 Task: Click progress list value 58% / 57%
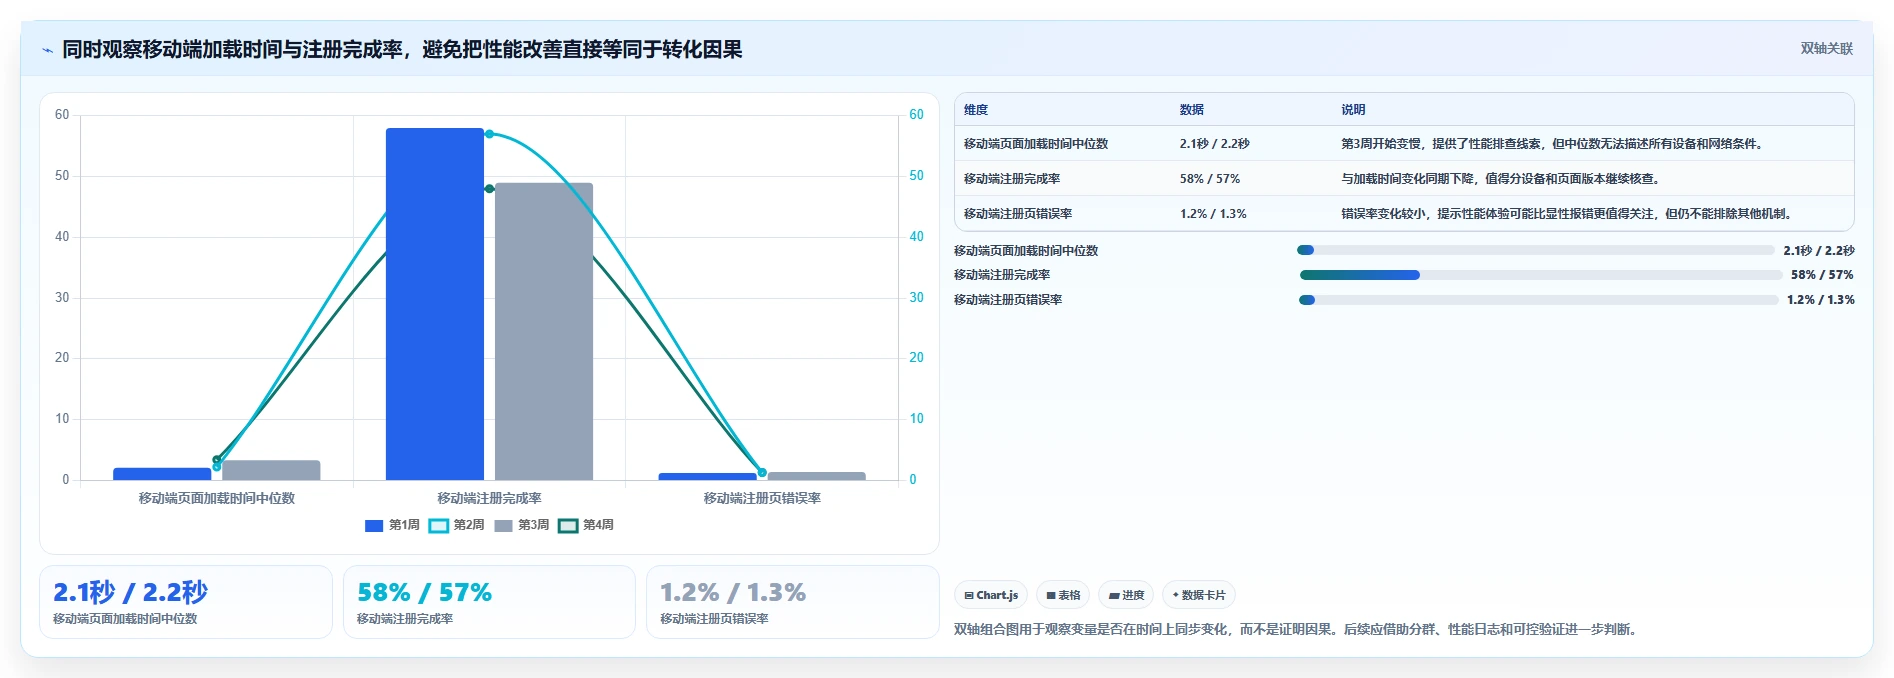coord(1822,275)
